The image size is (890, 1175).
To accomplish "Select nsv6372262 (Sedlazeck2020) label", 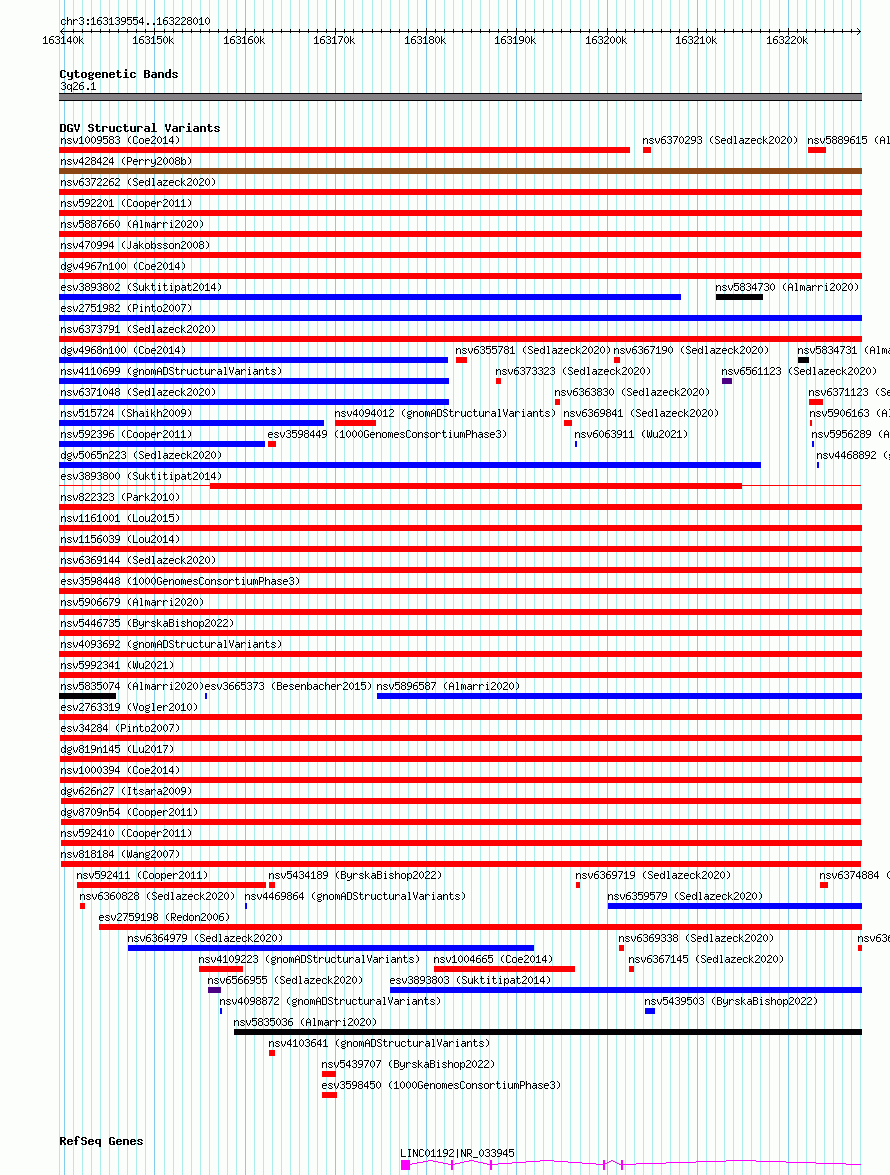I will (x=138, y=182).
